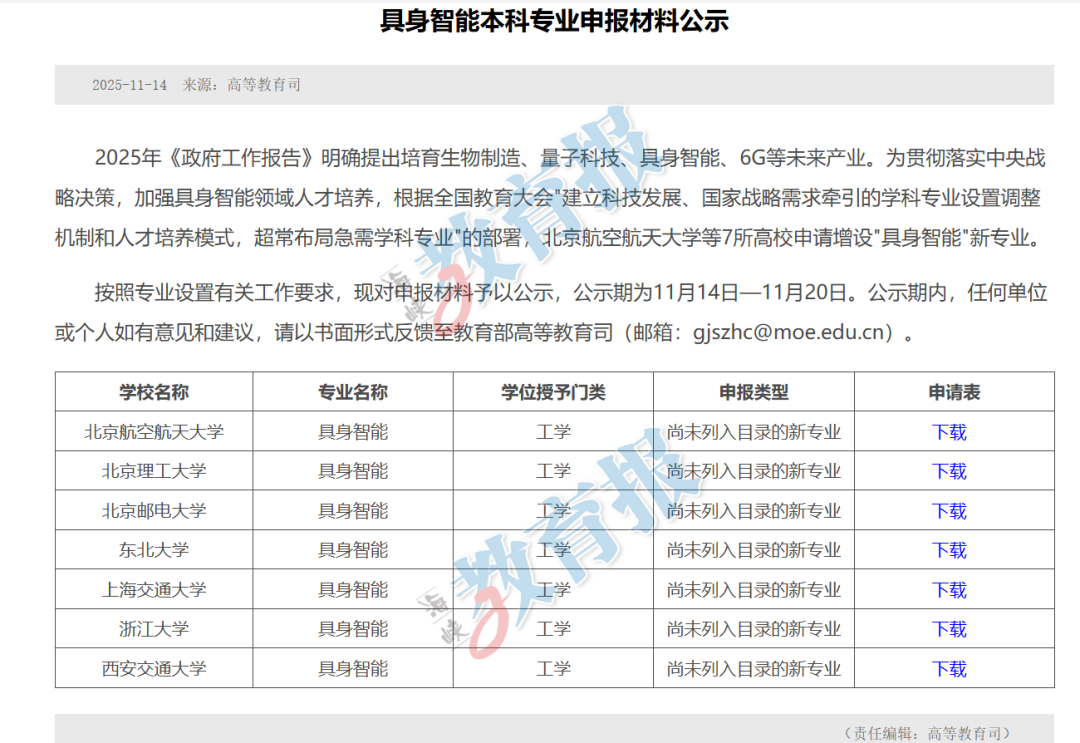Select the 西安交通大学 table cell
The width and height of the screenshot is (1080, 743).
[154, 669]
